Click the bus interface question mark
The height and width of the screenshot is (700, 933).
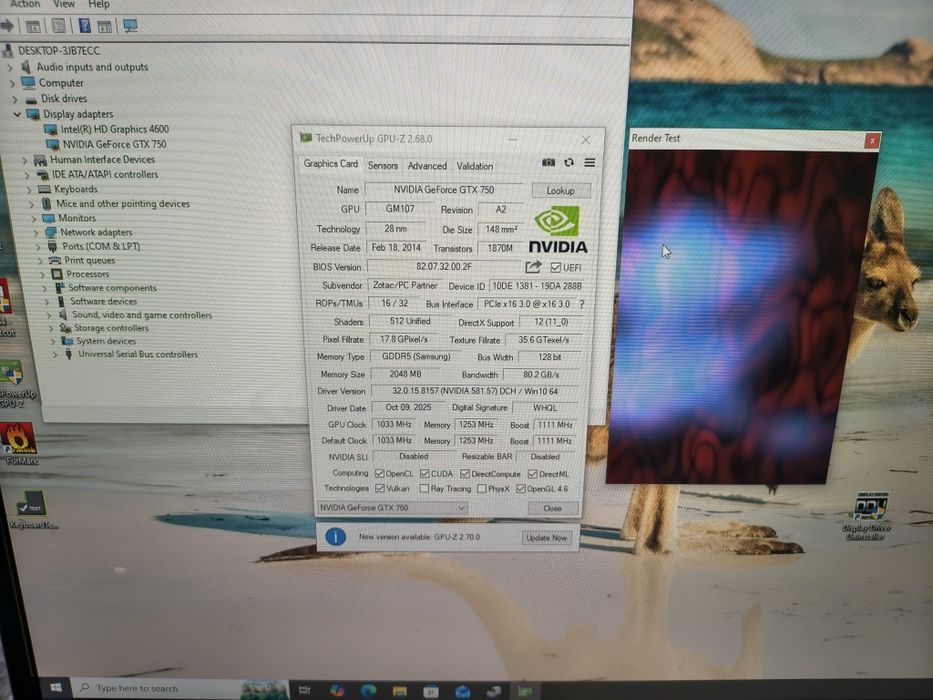(581, 304)
